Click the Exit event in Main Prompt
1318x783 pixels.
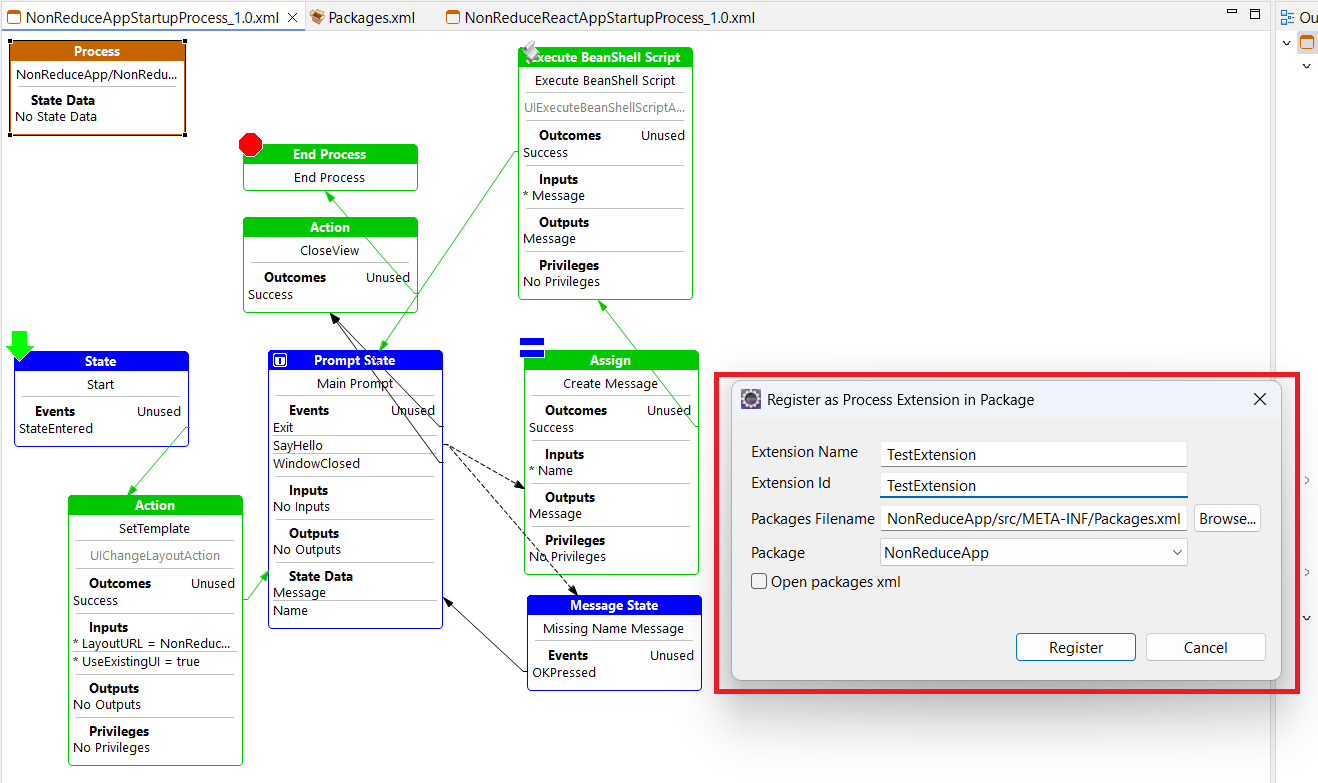click(x=283, y=427)
